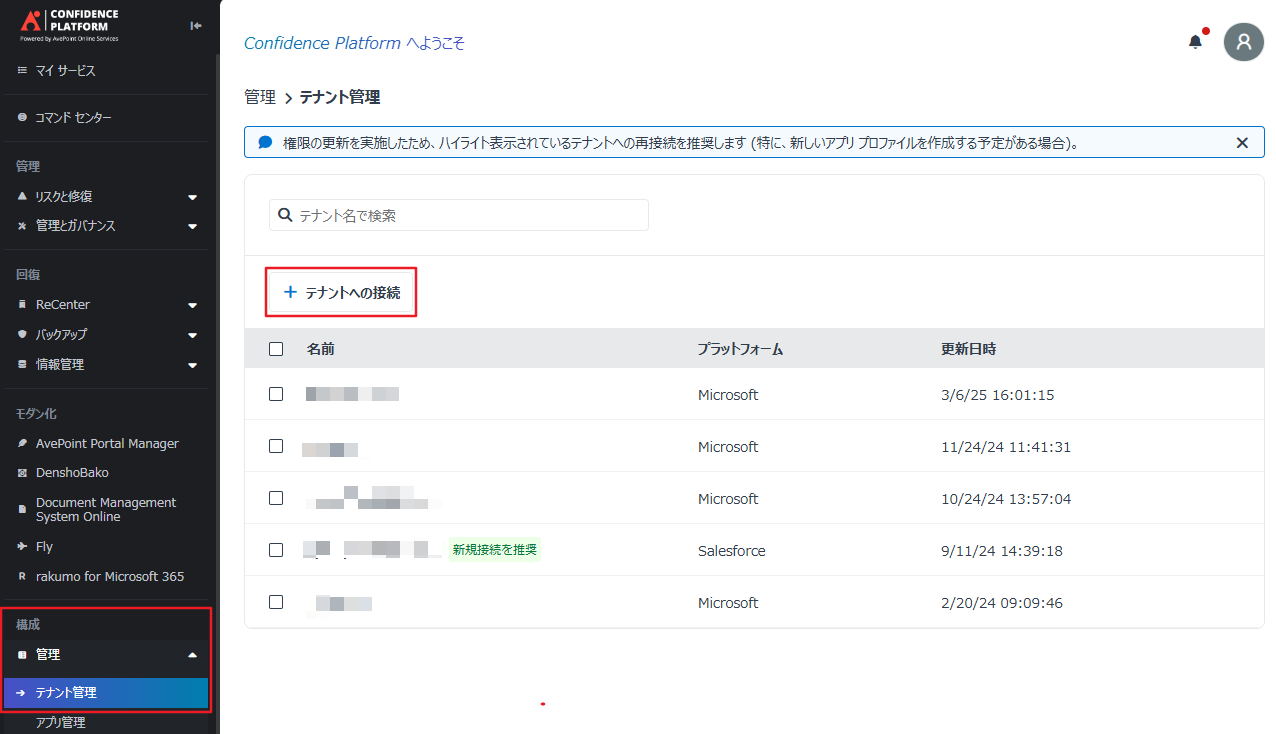Click the speech bubble info icon
This screenshot has height=734, width=1276.
(x=265, y=142)
